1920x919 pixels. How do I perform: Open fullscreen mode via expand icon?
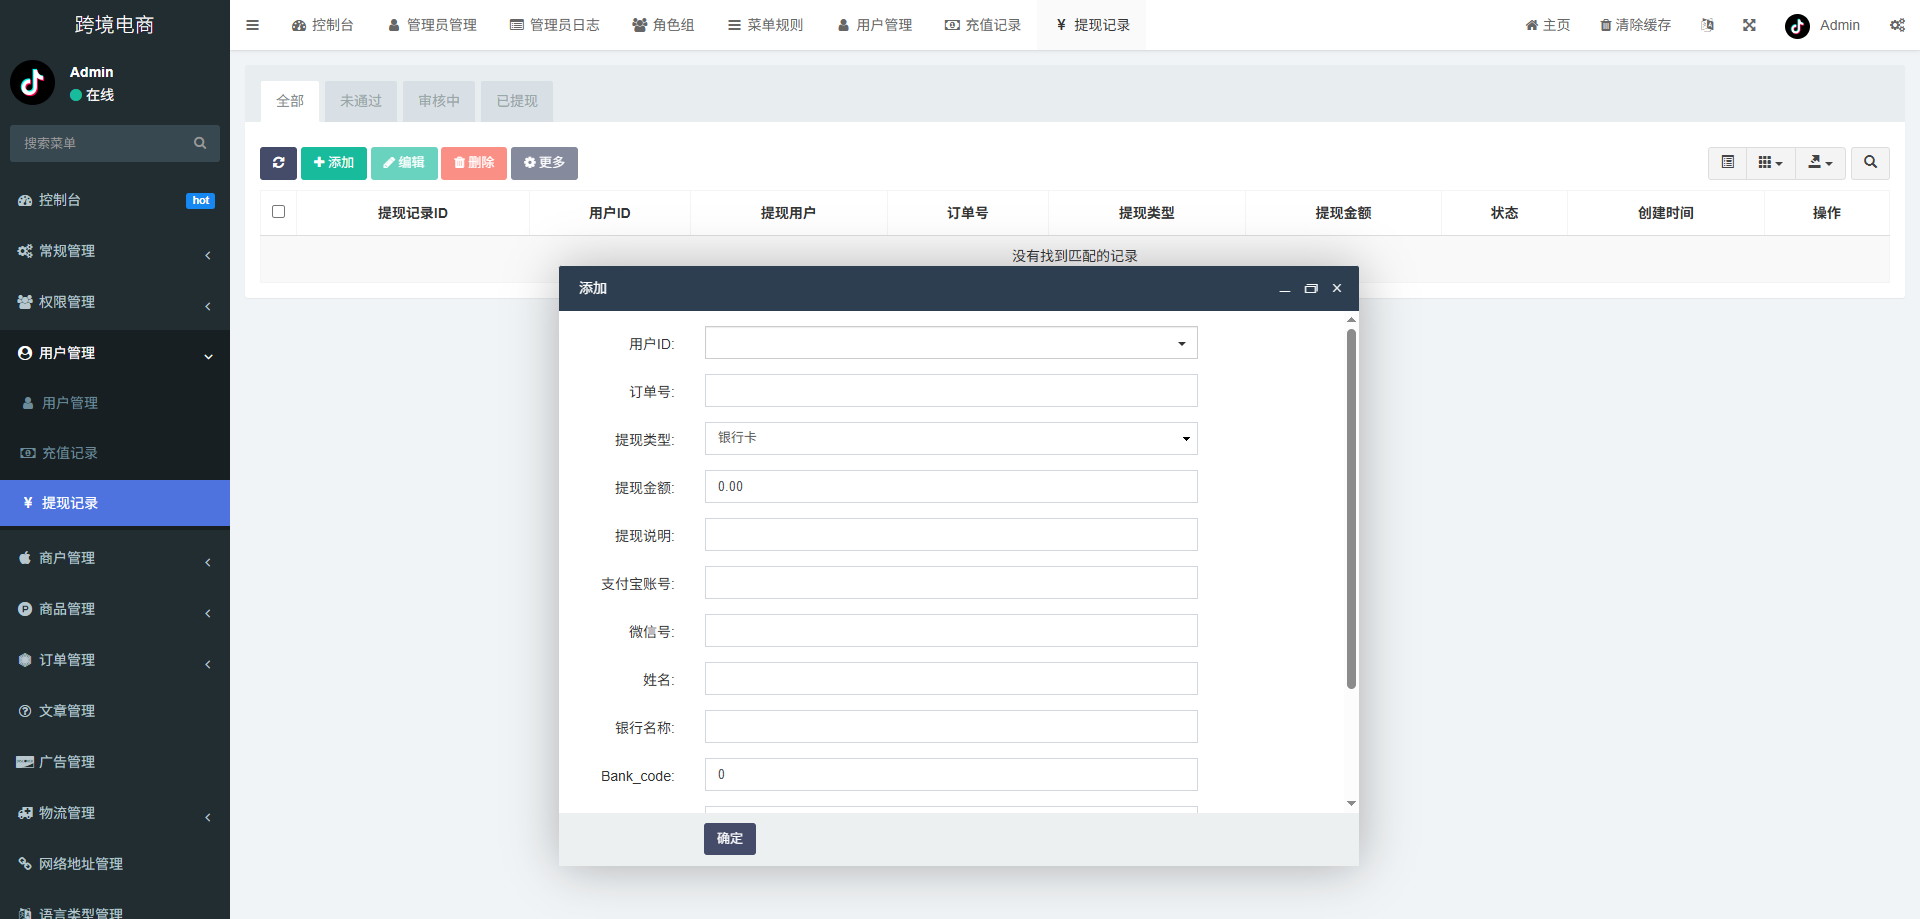[x=1748, y=25]
